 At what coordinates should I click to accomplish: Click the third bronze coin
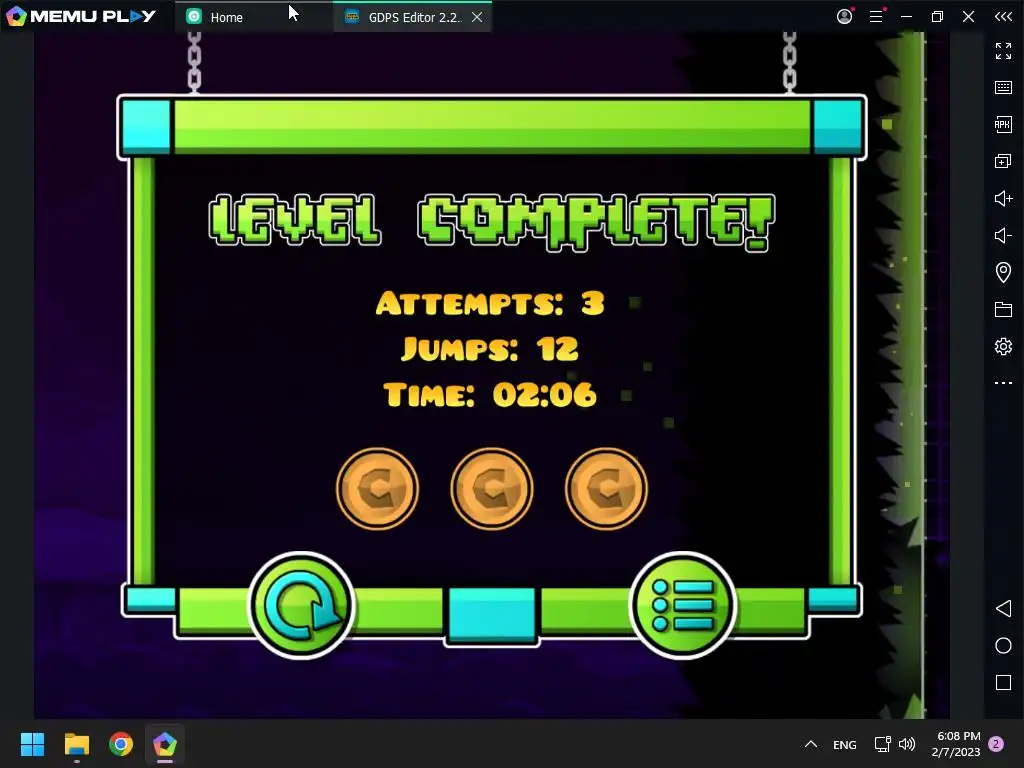point(606,488)
